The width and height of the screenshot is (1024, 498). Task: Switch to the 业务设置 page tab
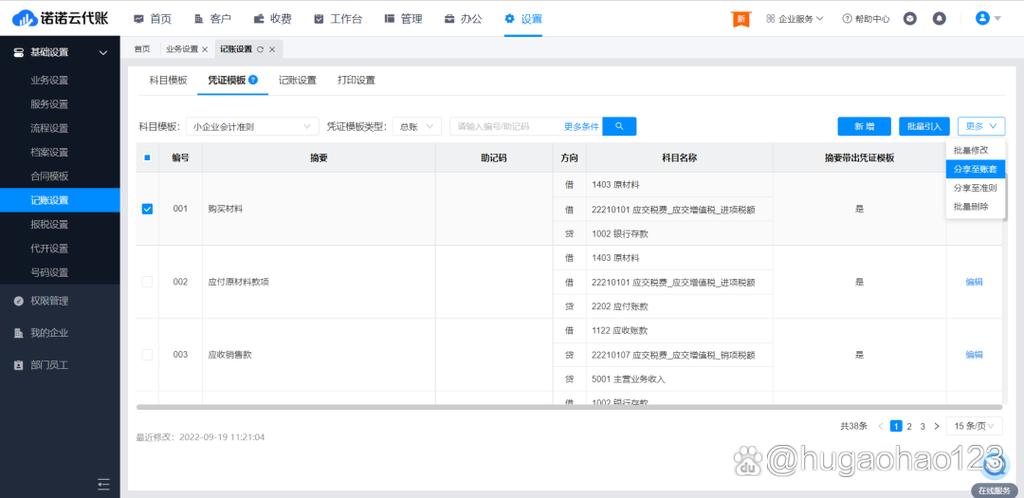[182, 49]
